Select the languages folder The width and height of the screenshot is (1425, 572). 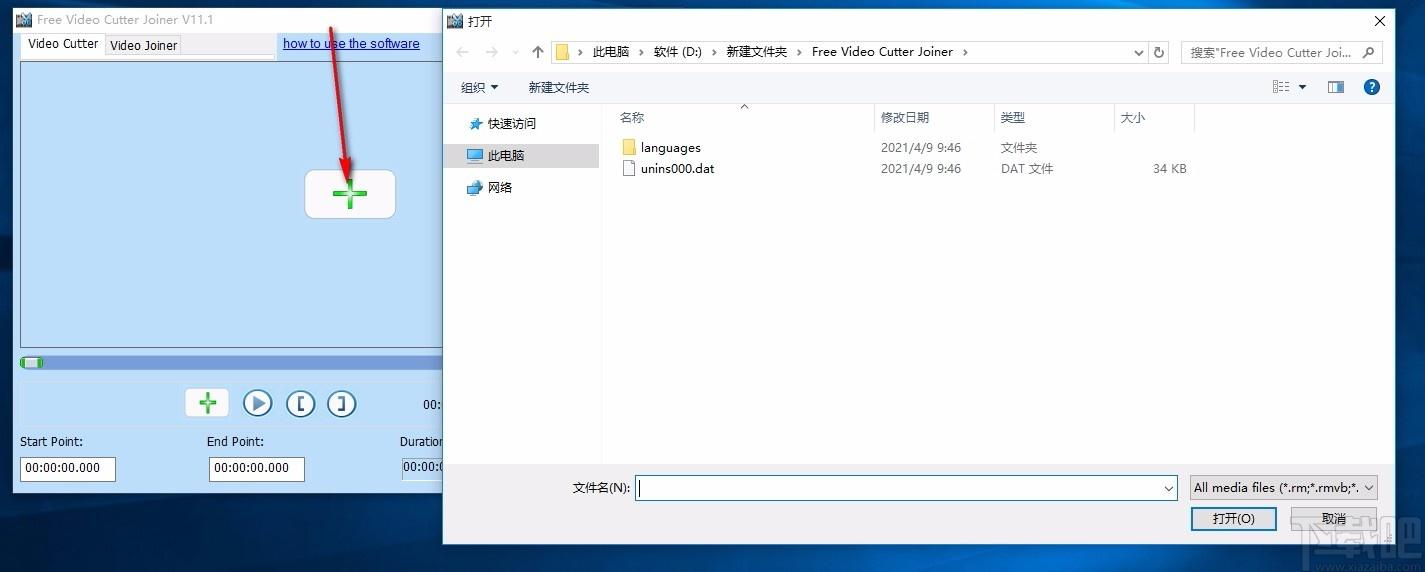point(671,148)
